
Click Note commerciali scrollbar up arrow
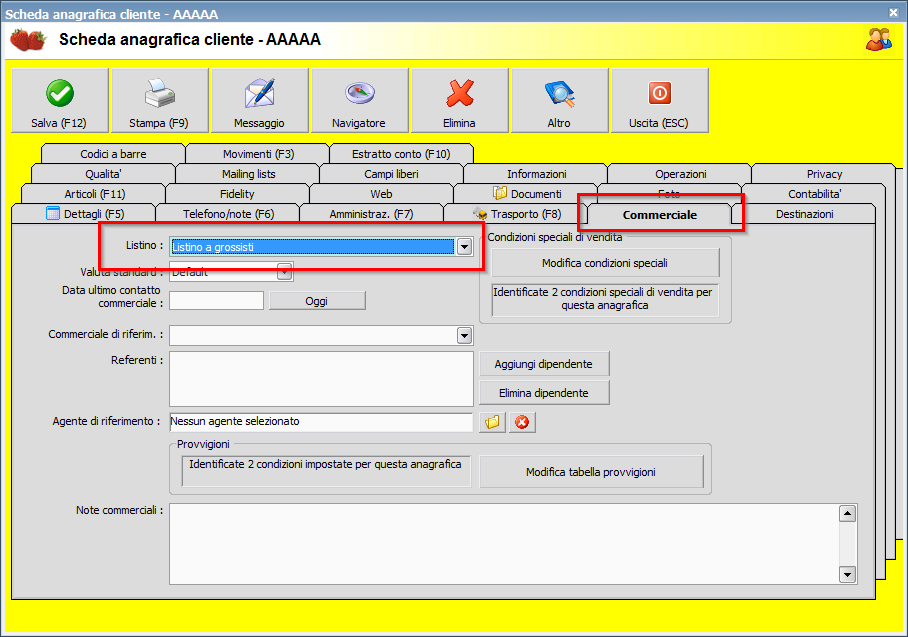point(847,514)
